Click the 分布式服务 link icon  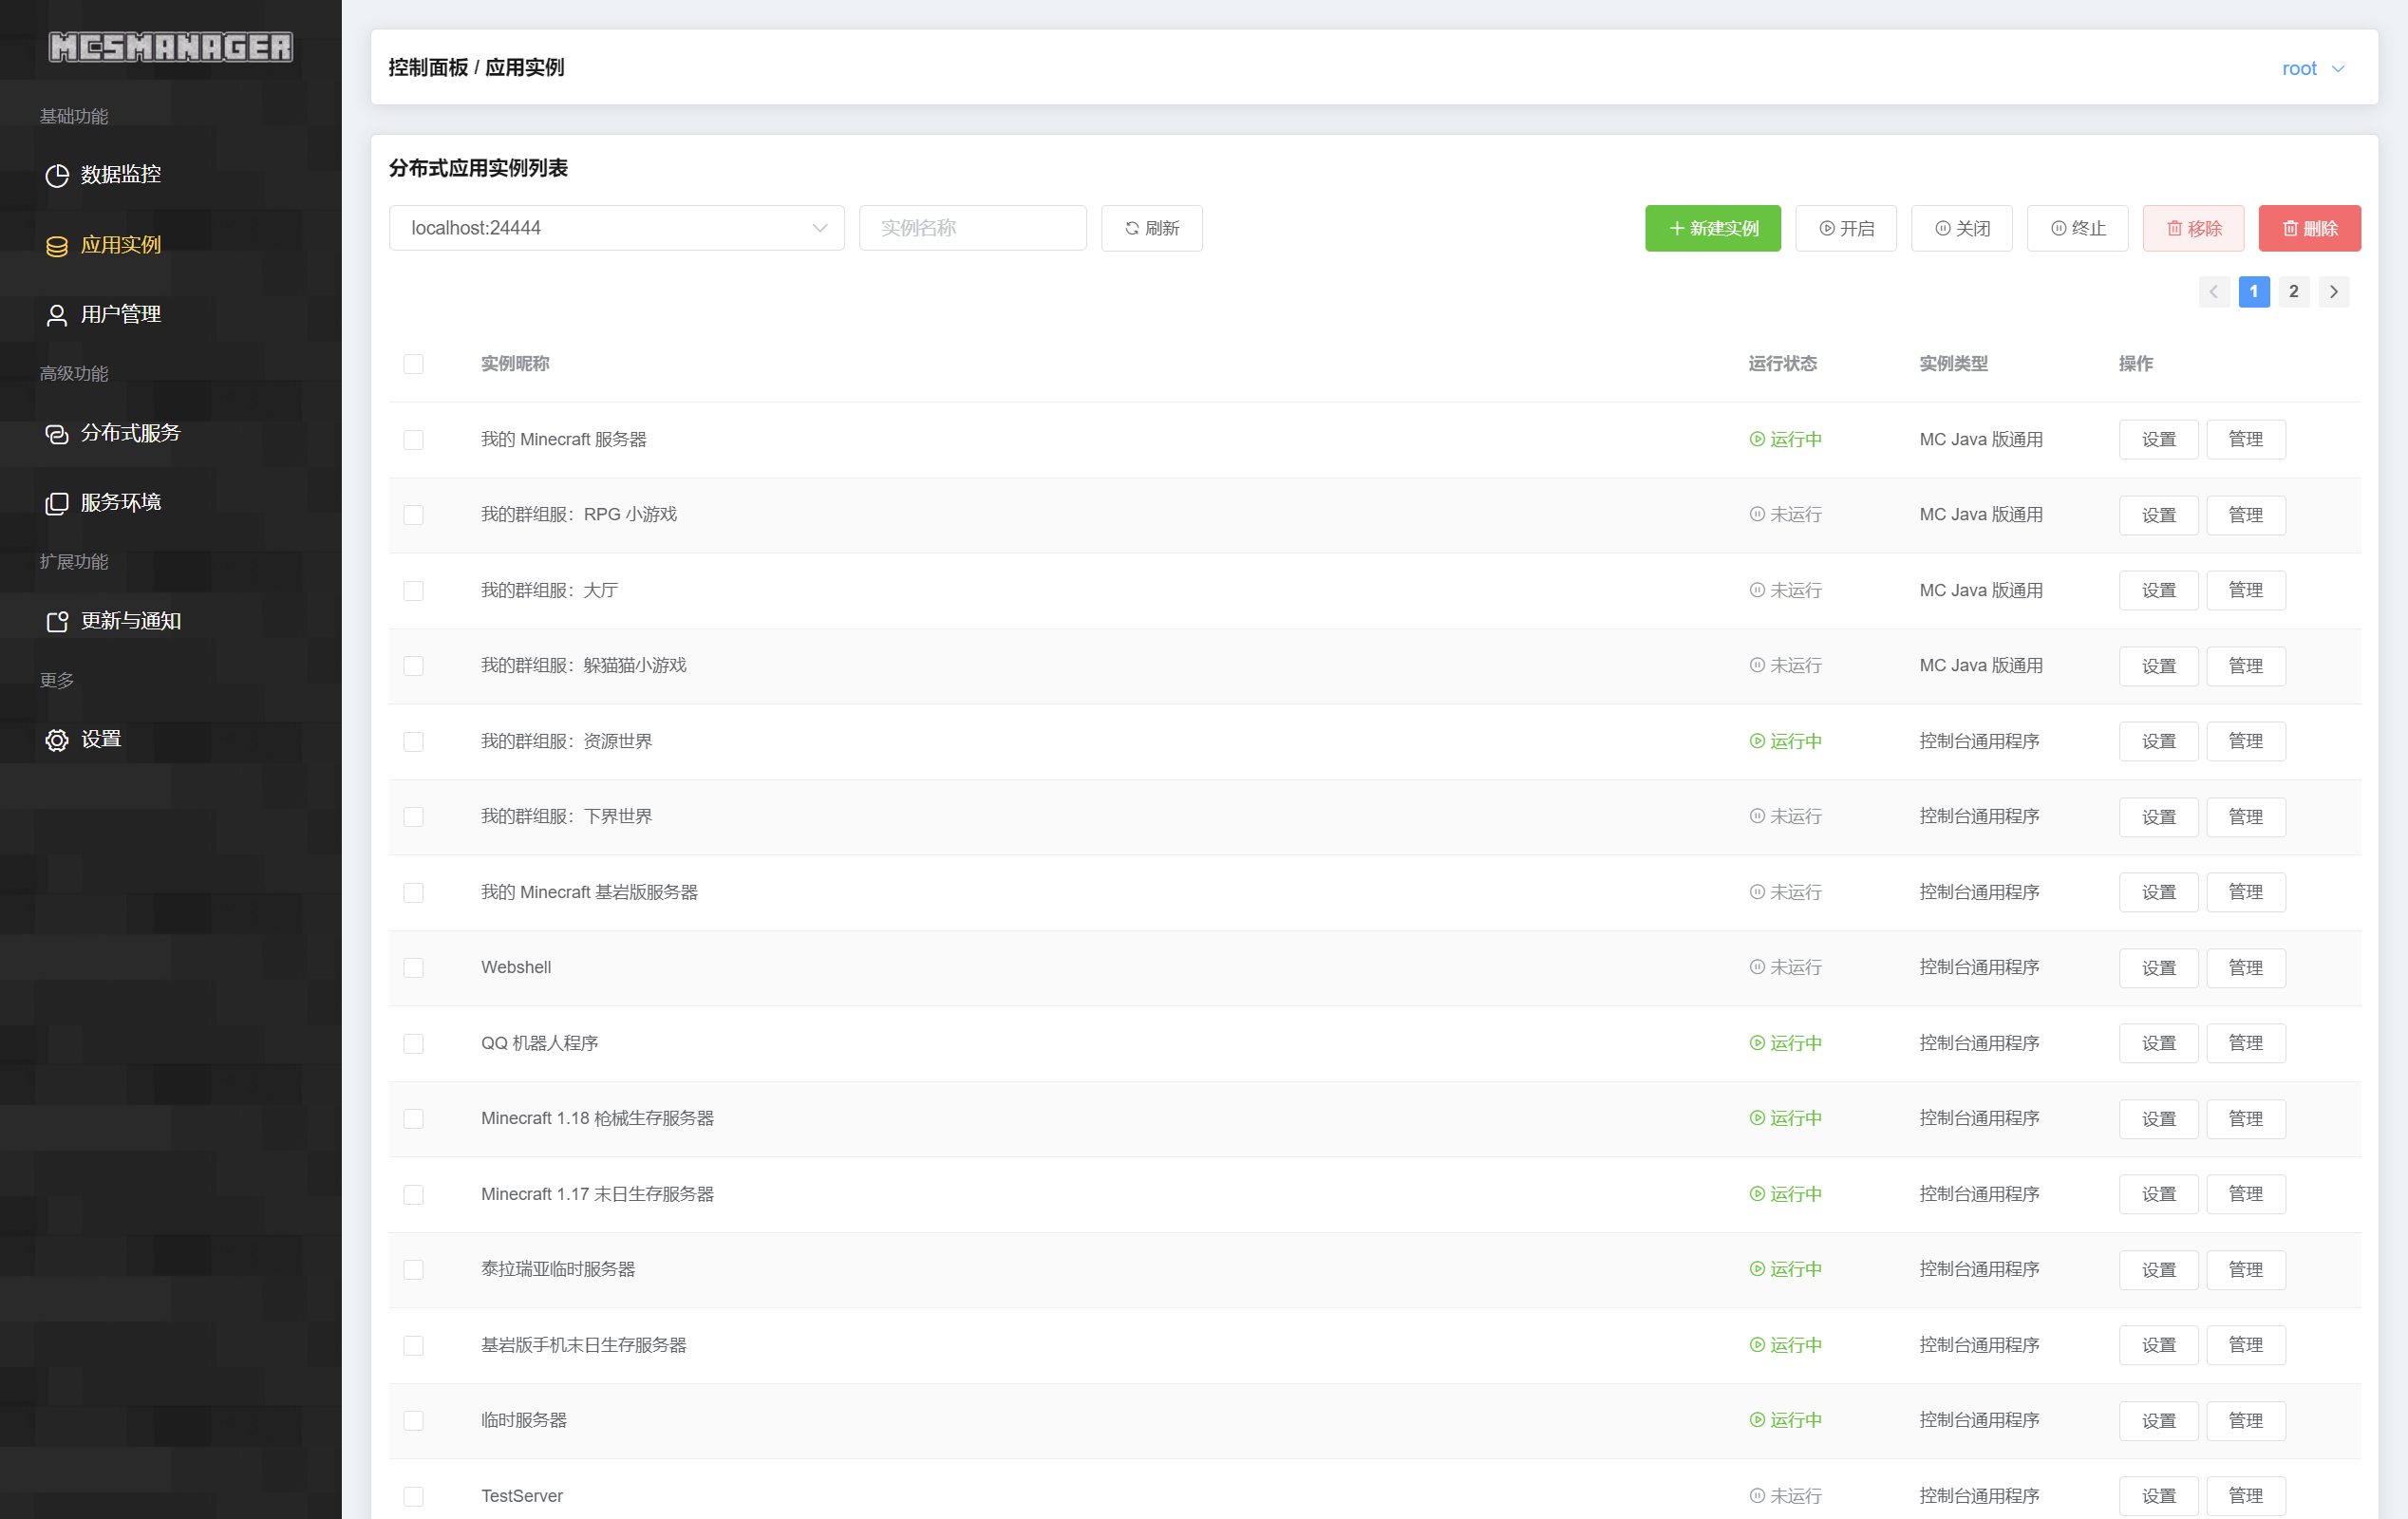(x=57, y=434)
